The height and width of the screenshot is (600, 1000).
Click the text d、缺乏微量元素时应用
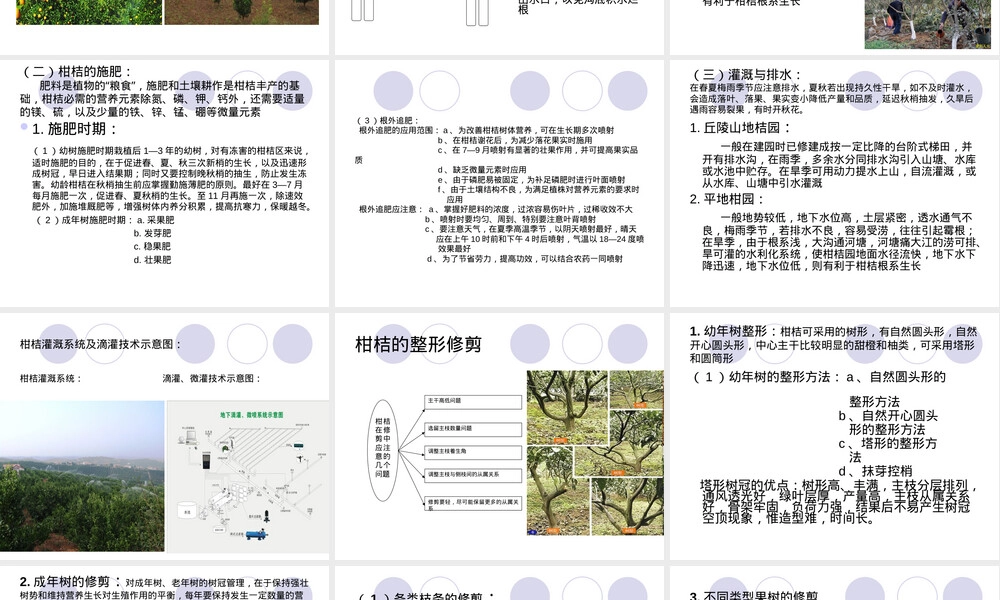click(482, 170)
